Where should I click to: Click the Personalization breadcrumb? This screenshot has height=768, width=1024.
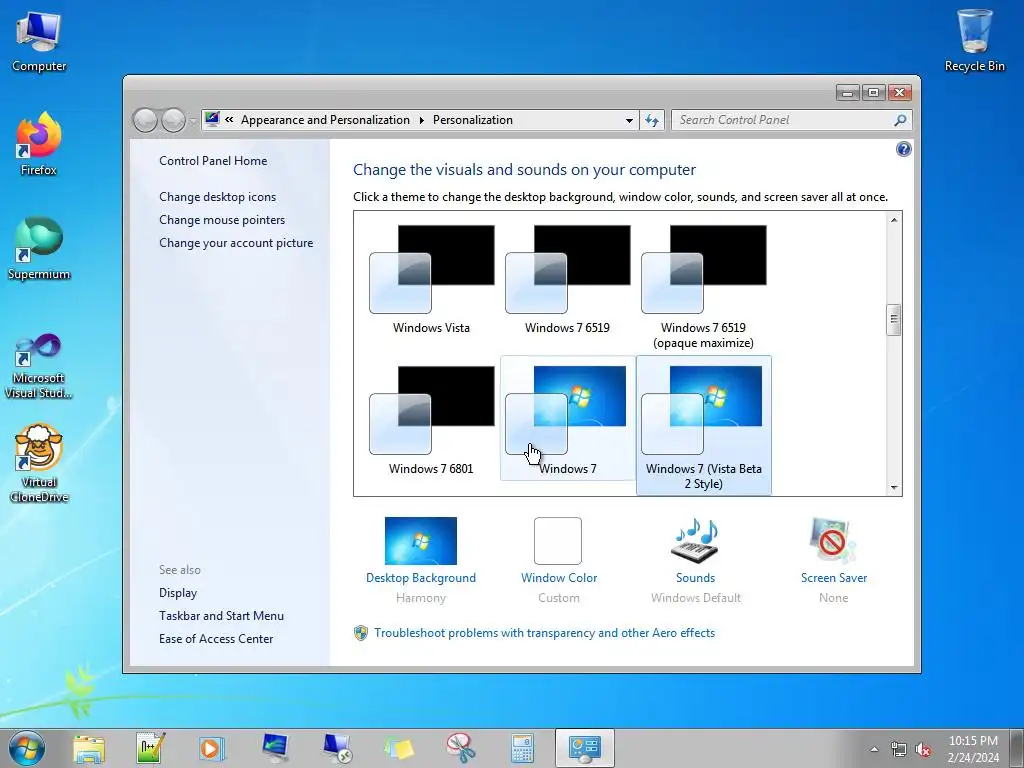tap(473, 120)
